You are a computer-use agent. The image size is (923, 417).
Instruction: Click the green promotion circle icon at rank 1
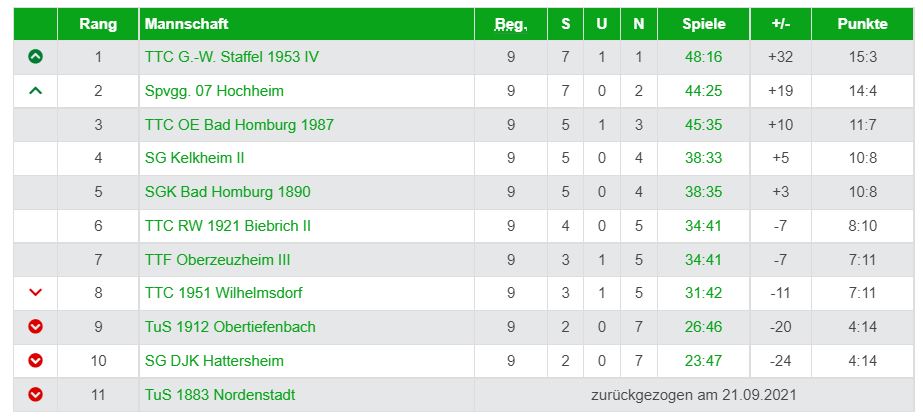coord(35,57)
